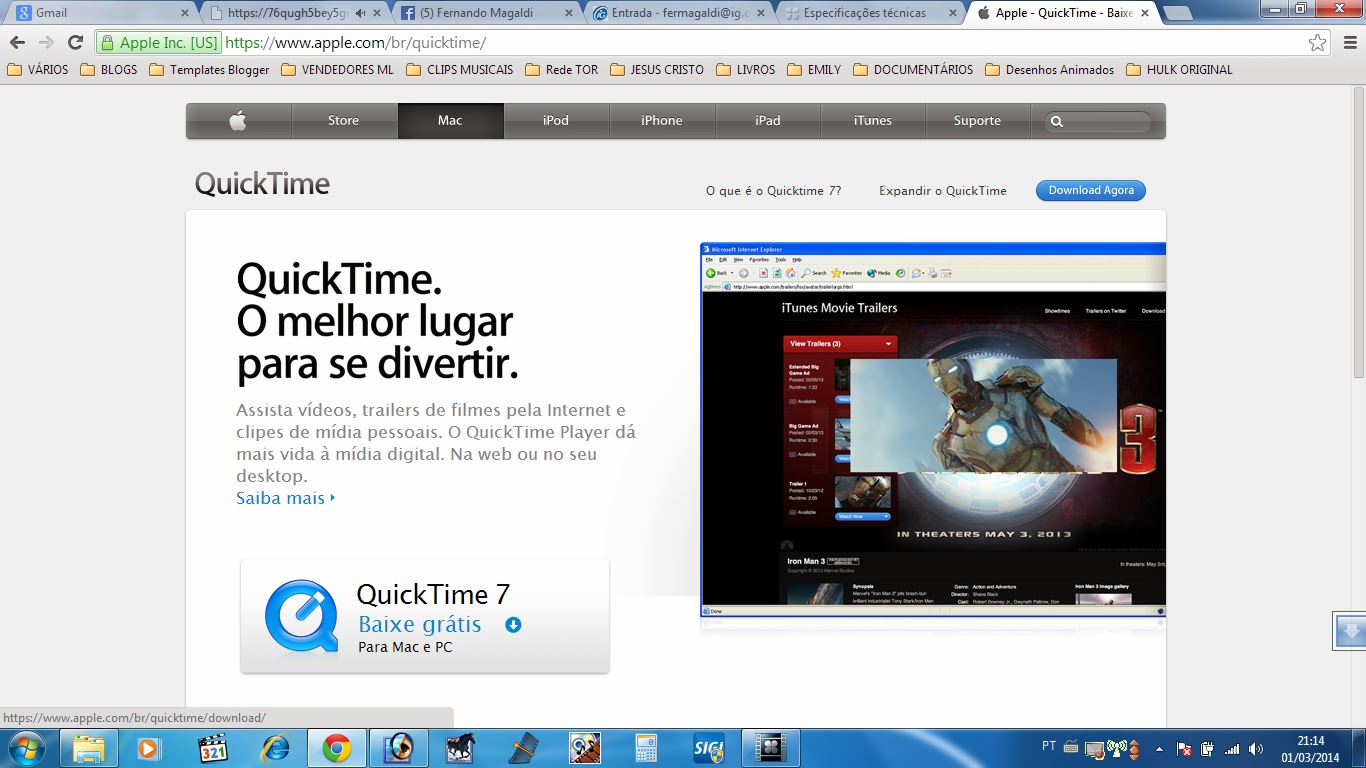
Task: Switch to the Entrada - fermagaldi@ig tab
Action: 679,13
